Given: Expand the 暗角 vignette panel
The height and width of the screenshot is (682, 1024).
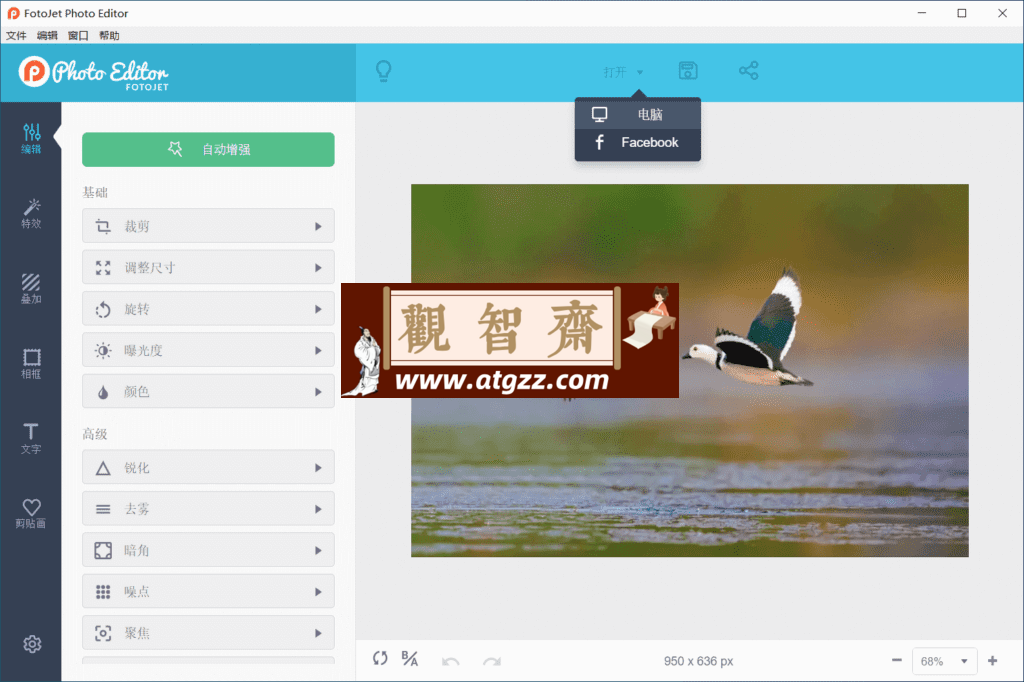Looking at the screenshot, I should pyautogui.click(x=208, y=550).
